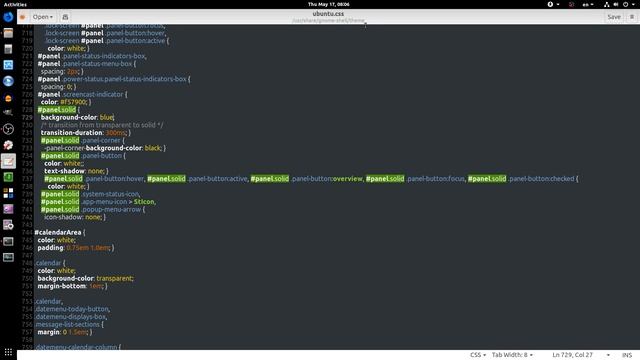
Task: Click '.panel-status-menu-box' on line 722
Action: coord(97,64)
